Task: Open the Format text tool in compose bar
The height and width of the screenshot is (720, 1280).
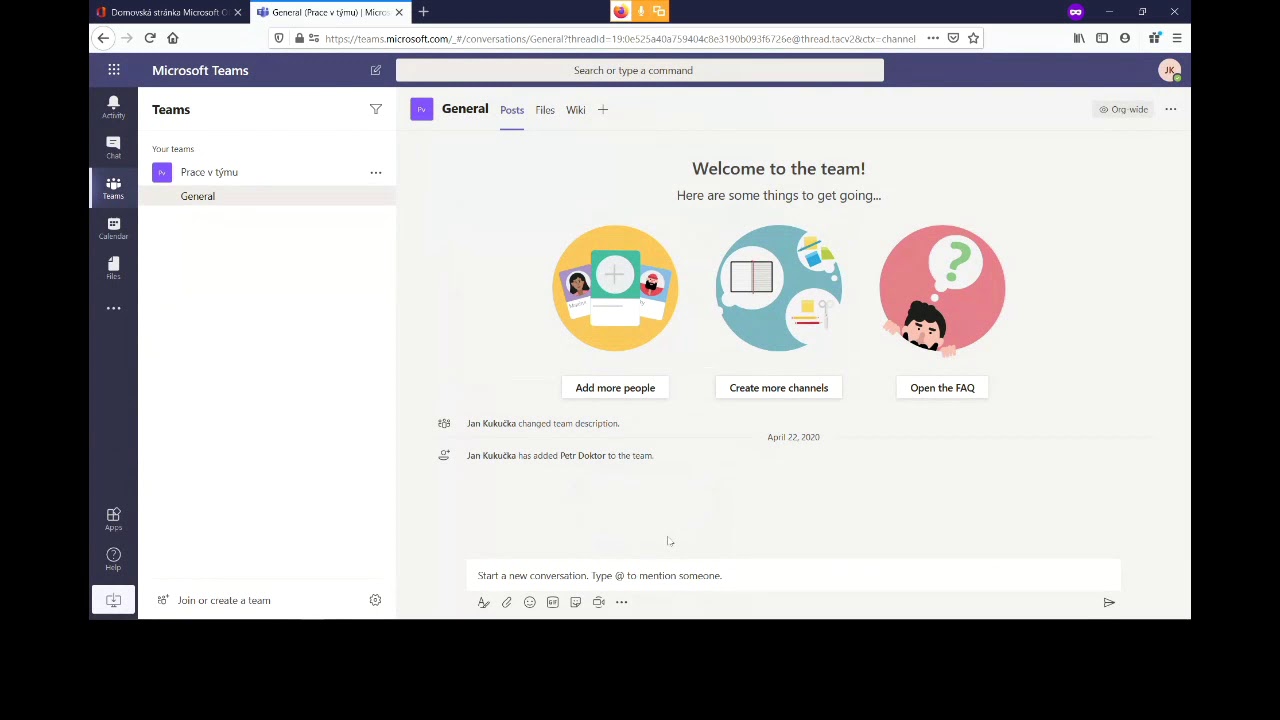Action: pyautogui.click(x=484, y=602)
